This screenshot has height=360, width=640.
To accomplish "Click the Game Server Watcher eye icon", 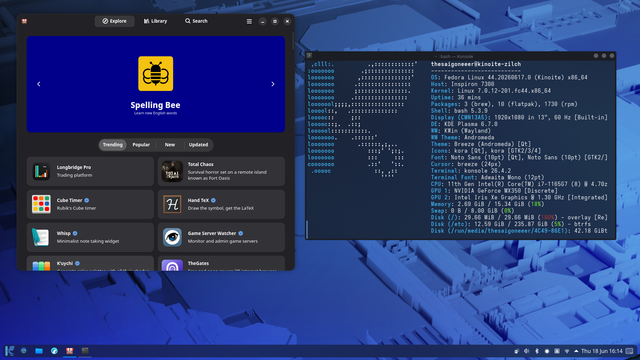I will pyautogui.click(x=172, y=237).
